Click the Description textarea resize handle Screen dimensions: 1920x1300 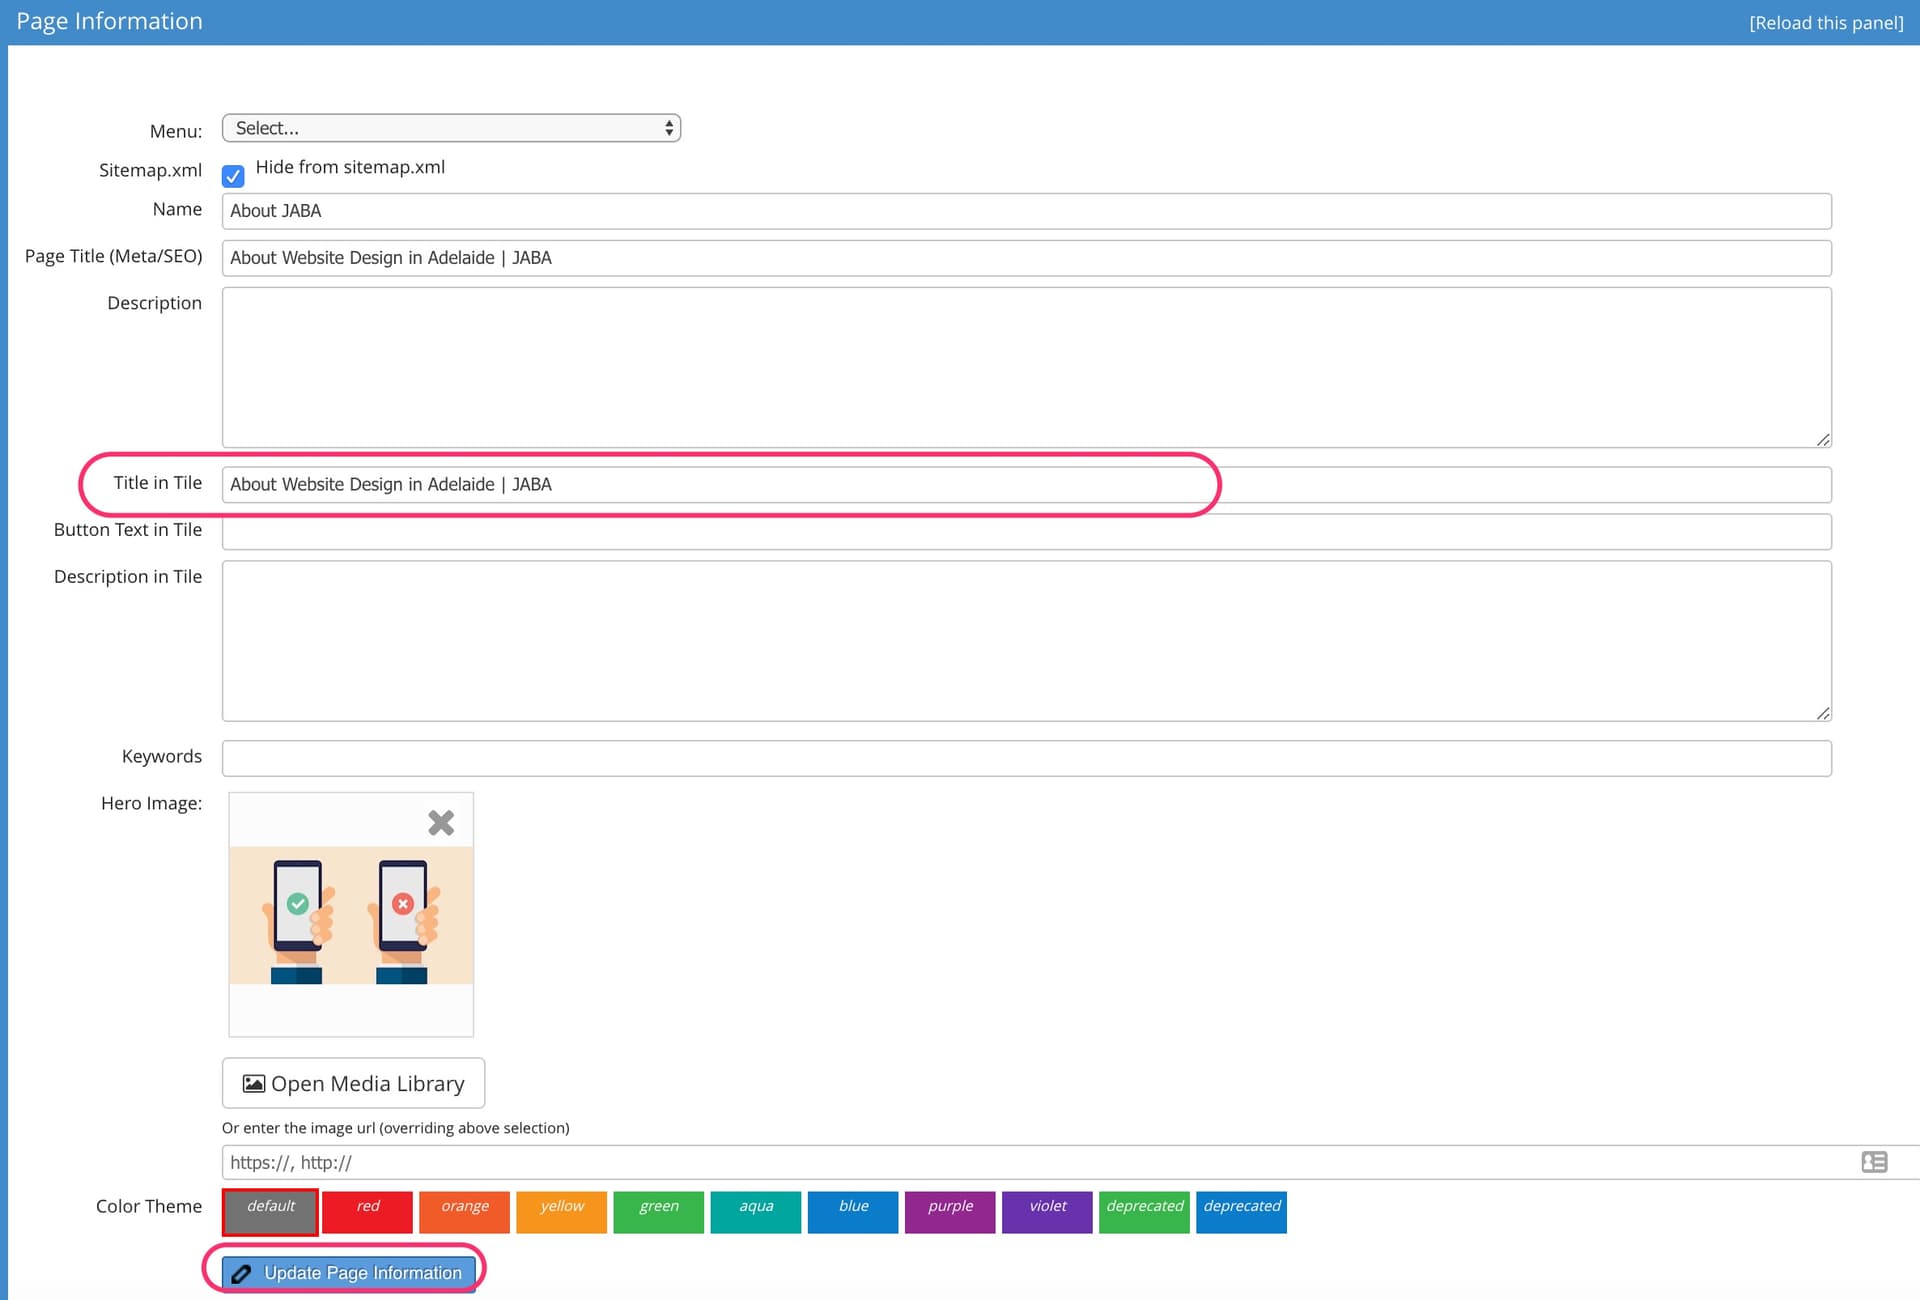click(1823, 440)
